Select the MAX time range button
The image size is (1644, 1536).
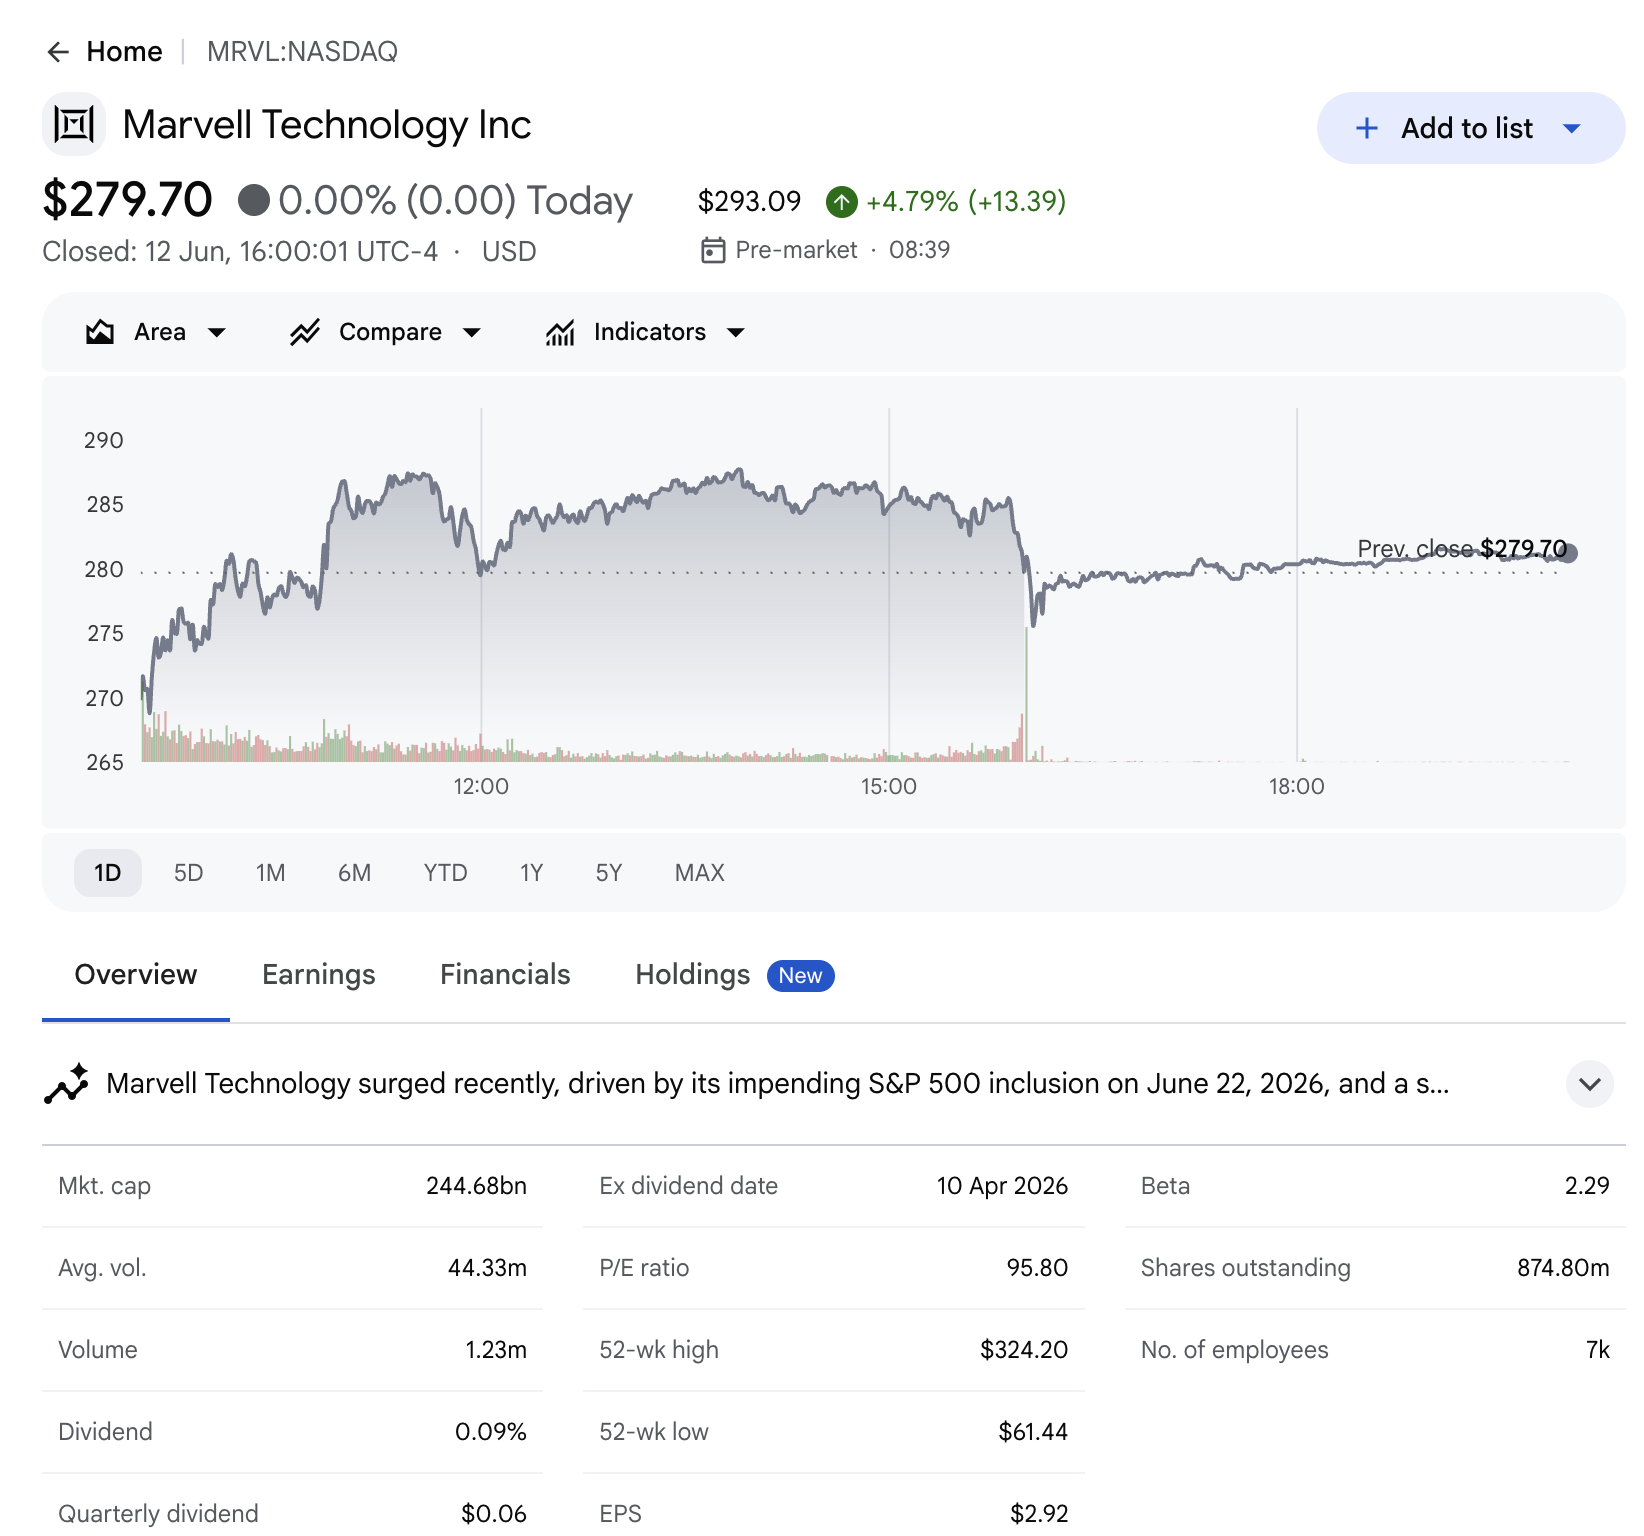pyautogui.click(x=700, y=873)
